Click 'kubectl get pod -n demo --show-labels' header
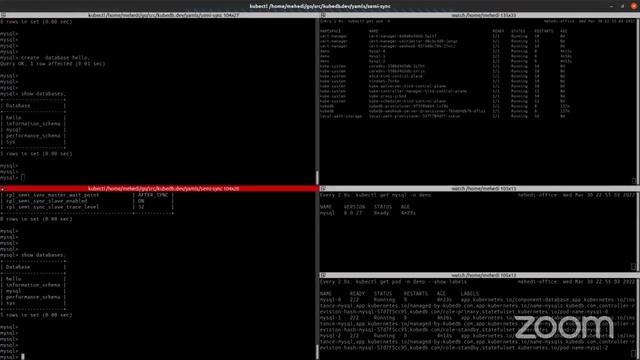 411,282
